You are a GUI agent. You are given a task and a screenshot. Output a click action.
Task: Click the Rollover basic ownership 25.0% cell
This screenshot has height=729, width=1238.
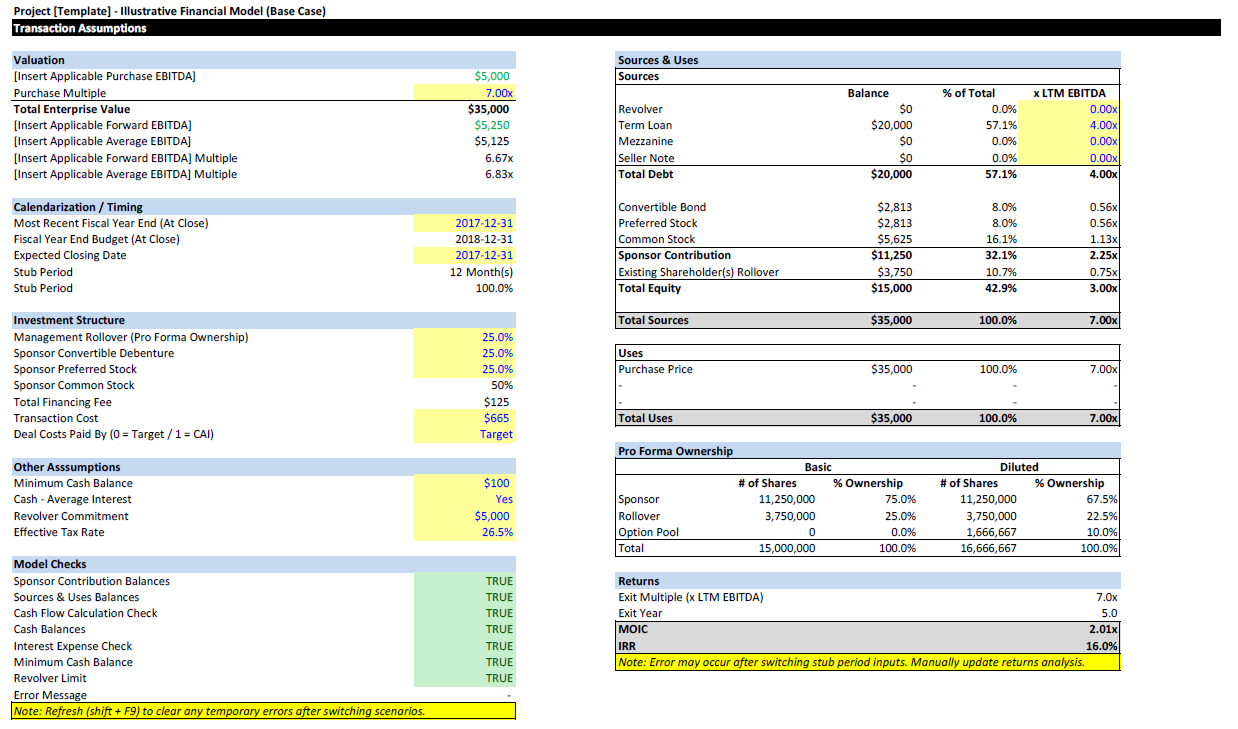tap(900, 516)
